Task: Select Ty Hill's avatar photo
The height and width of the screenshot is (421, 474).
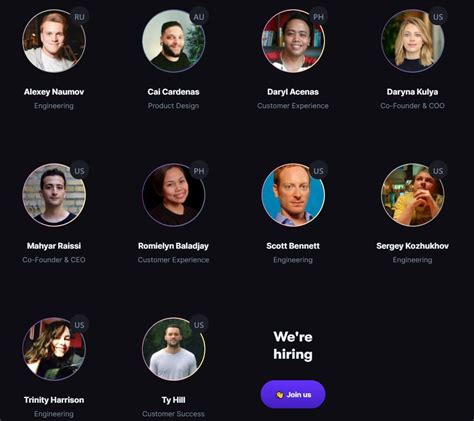Action: point(174,349)
